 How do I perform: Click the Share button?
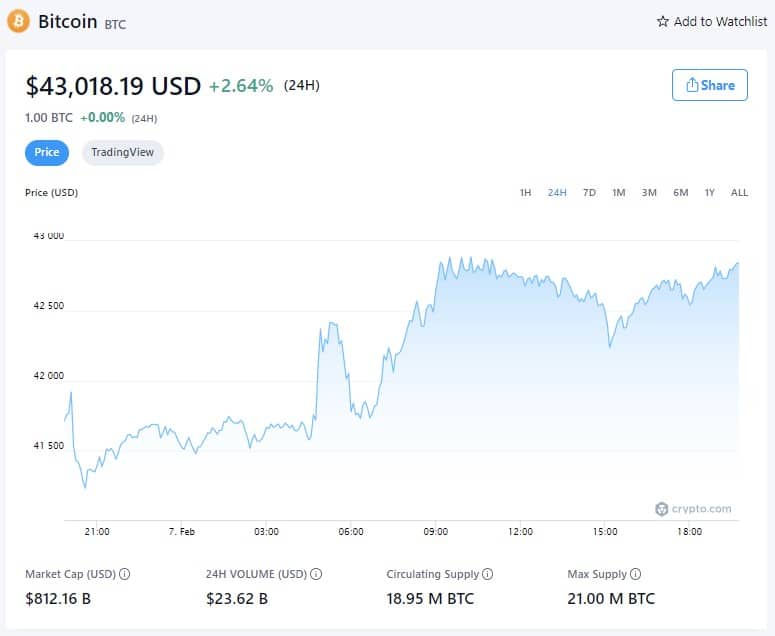tap(710, 85)
